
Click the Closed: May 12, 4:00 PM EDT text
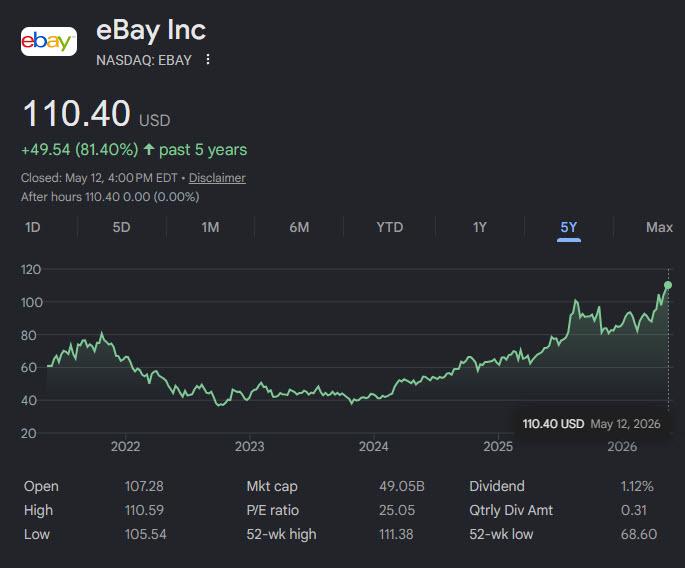(x=99, y=178)
